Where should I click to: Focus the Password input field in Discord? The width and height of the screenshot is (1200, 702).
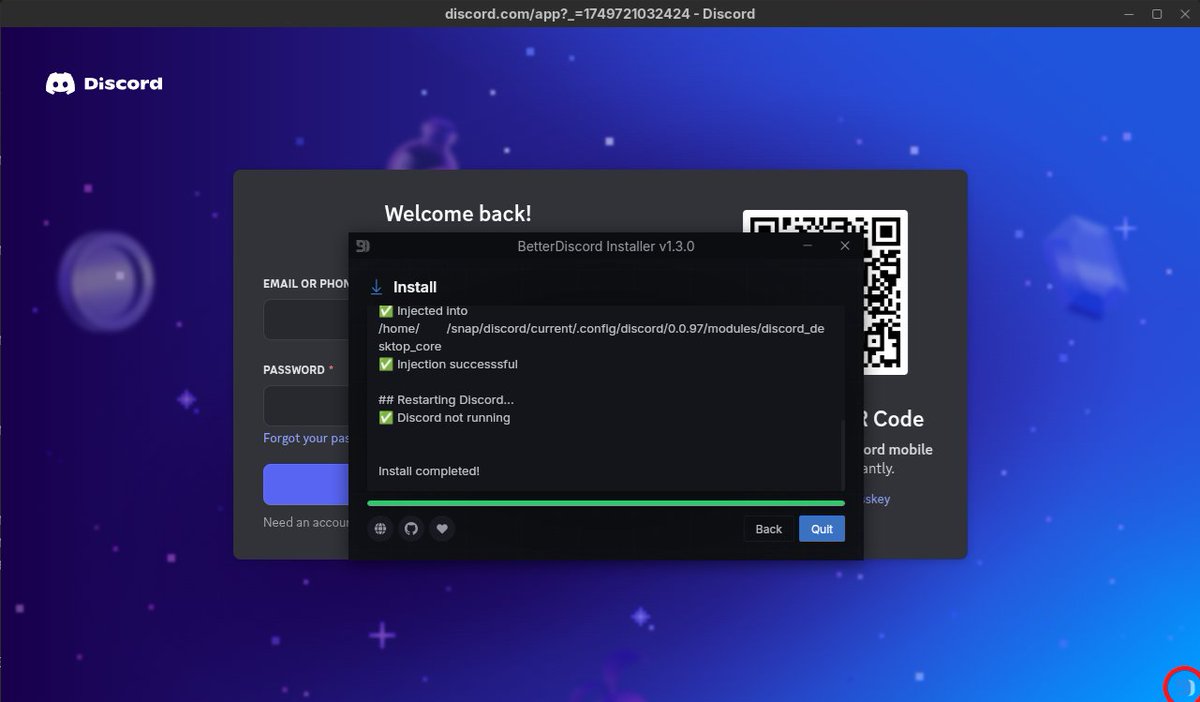tap(306, 406)
